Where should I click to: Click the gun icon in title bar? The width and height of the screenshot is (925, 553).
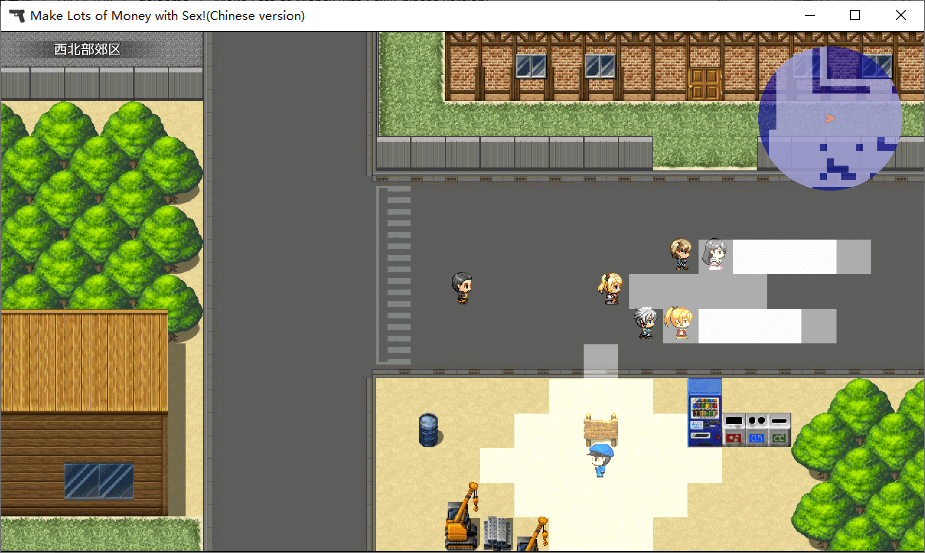tap(17, 16)
